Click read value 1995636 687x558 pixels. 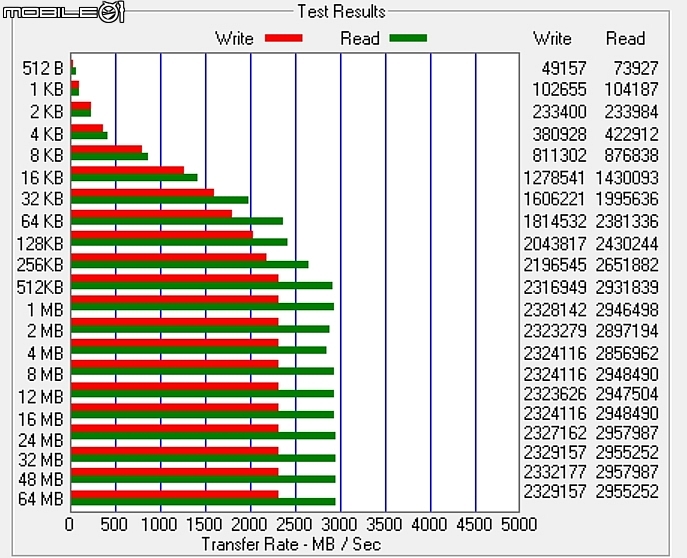click(x=627, y=199)
